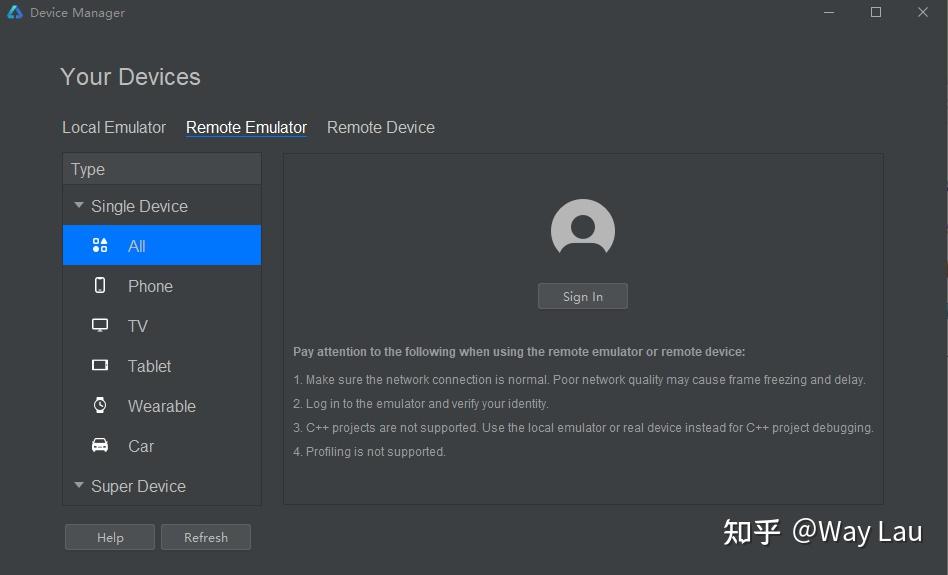Screen dimensions: 948x575
Task: Click the Car device icon
Action: click(x=100, y=446)
